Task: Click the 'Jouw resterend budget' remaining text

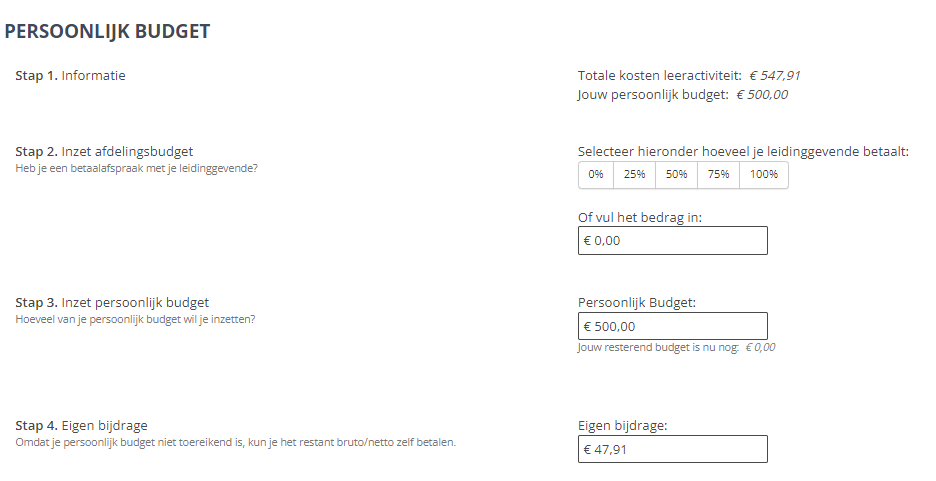Action: coord(676,348)
